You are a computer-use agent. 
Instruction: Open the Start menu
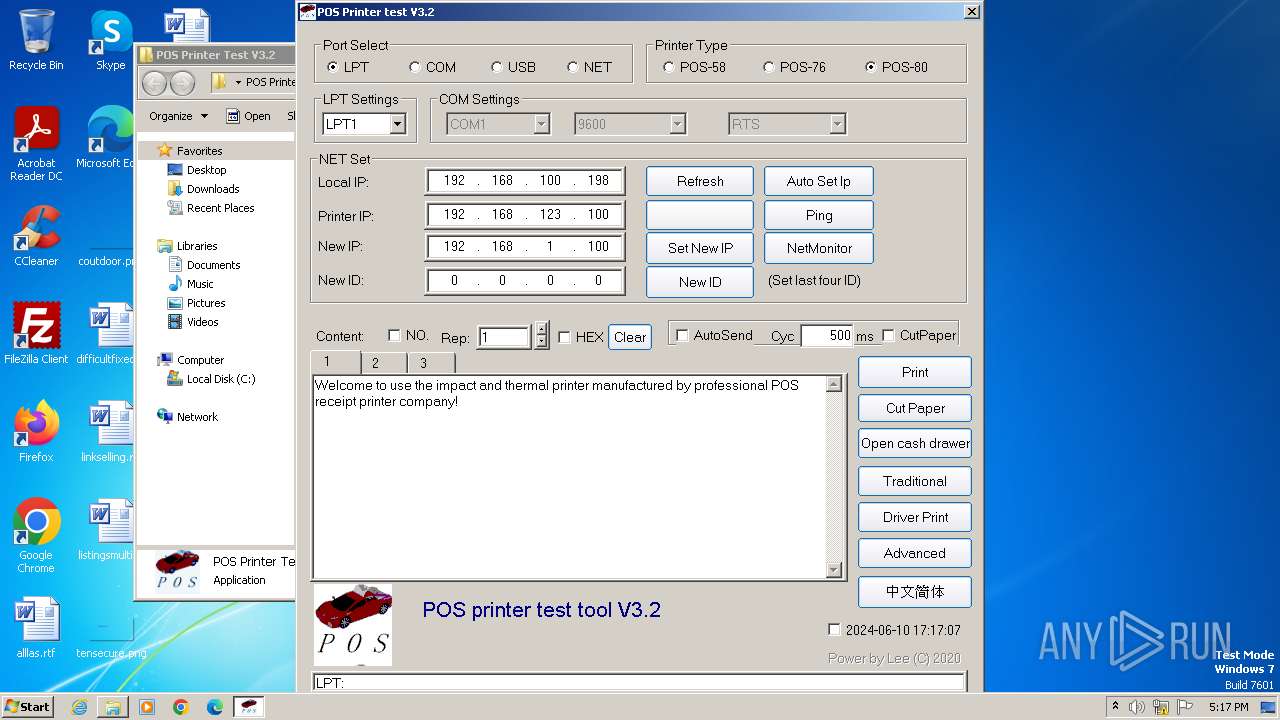(28, 707)
